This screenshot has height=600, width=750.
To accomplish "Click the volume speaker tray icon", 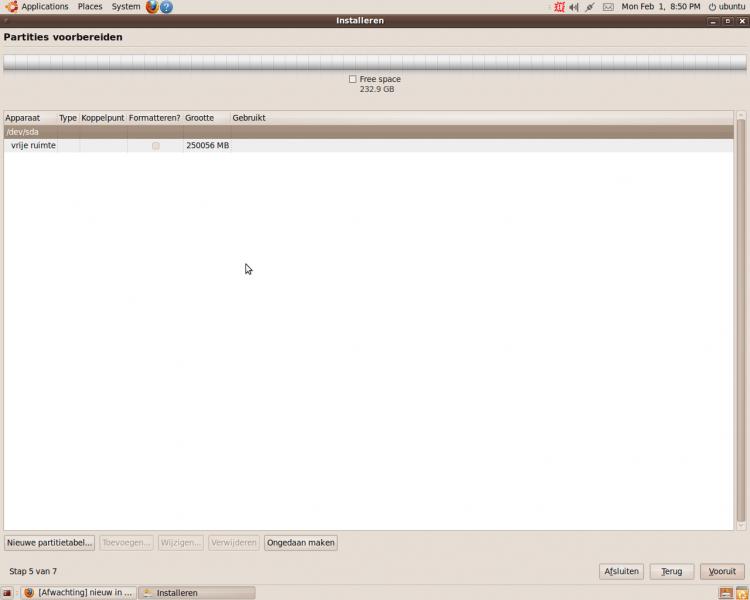I will click(574, 7).
